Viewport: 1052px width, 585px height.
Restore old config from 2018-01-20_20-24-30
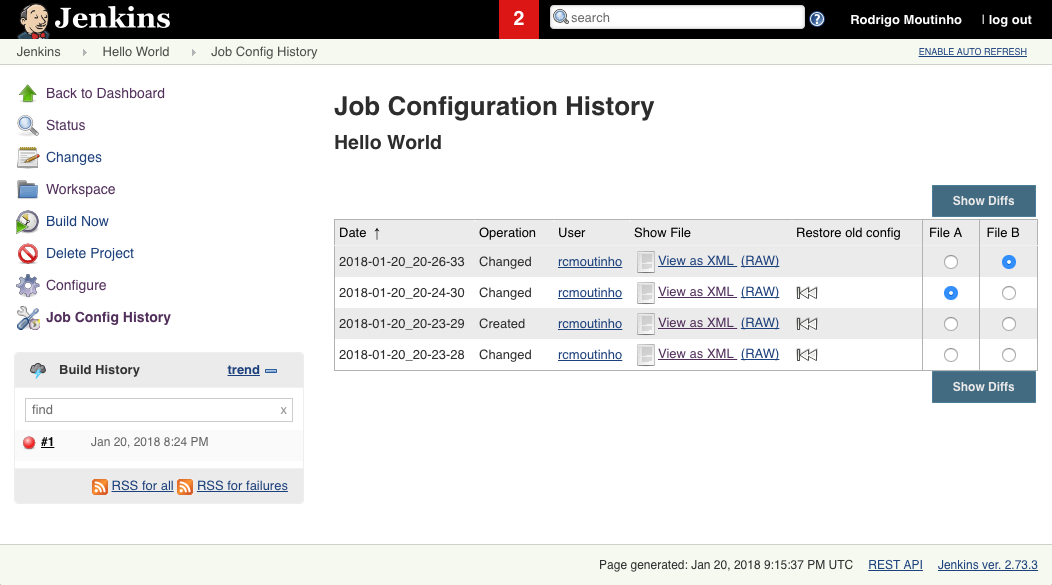[x=806, y=293]
